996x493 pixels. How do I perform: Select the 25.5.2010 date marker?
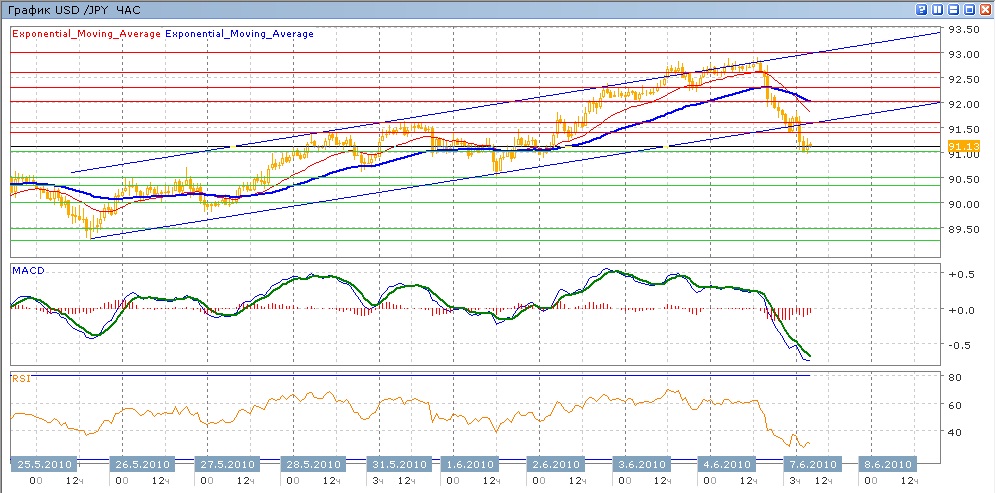coord(41,465)
